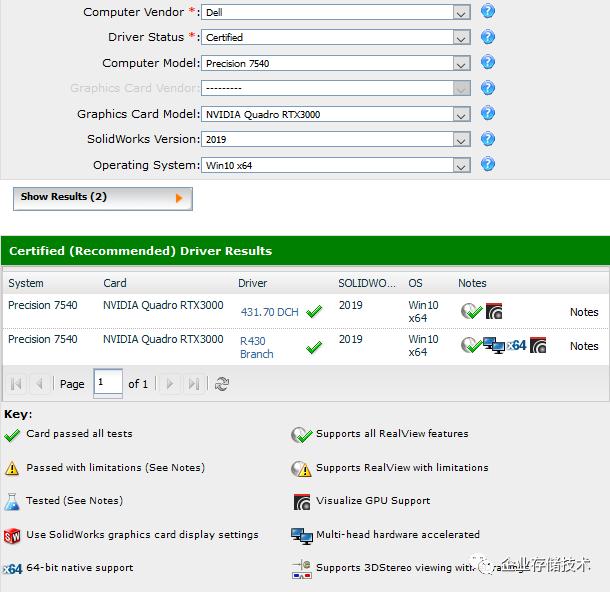Click 'Passed with limitations (See Notes)' text
Viewport: 610px width, 592px height.
pos(116,467)
